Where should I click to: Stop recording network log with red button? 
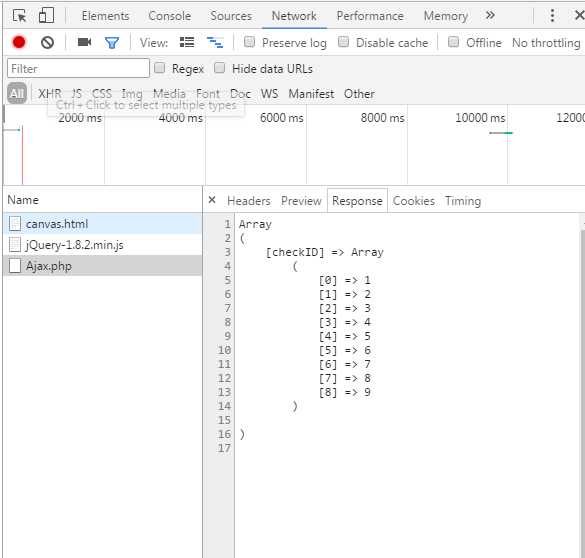click(x=19, y=42)
